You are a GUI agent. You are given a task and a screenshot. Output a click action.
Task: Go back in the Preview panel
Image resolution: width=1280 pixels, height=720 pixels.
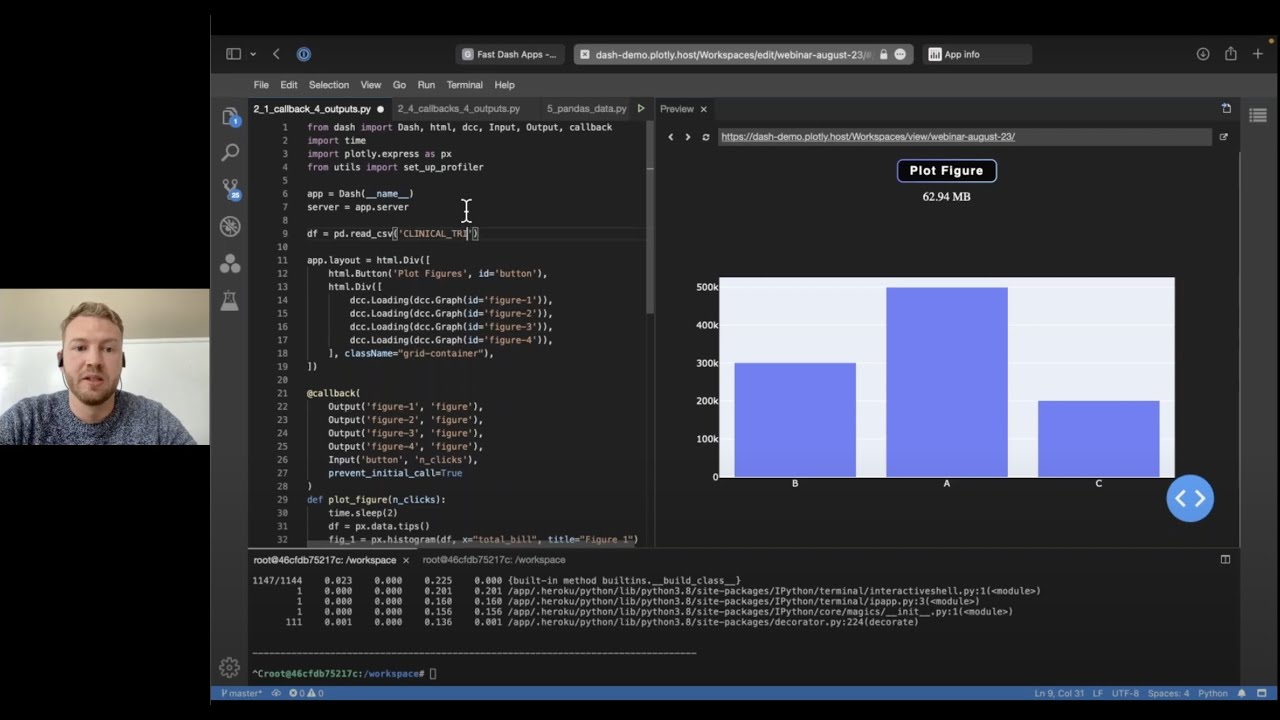coord(671,137)
